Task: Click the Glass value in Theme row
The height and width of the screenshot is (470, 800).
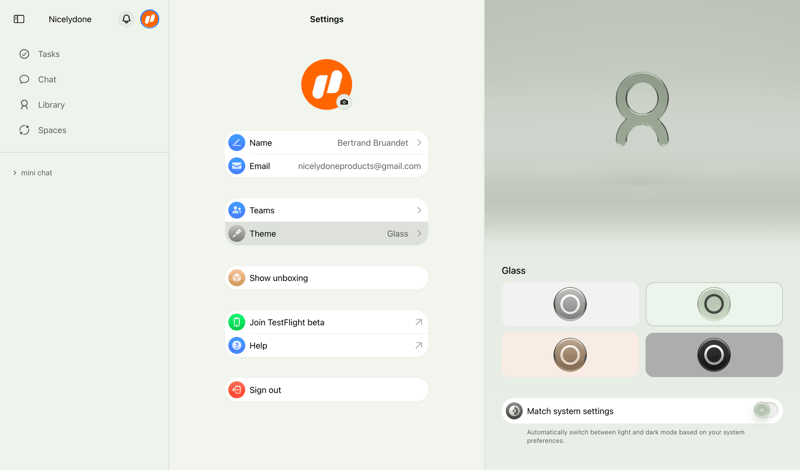Action: pos(397,234)
